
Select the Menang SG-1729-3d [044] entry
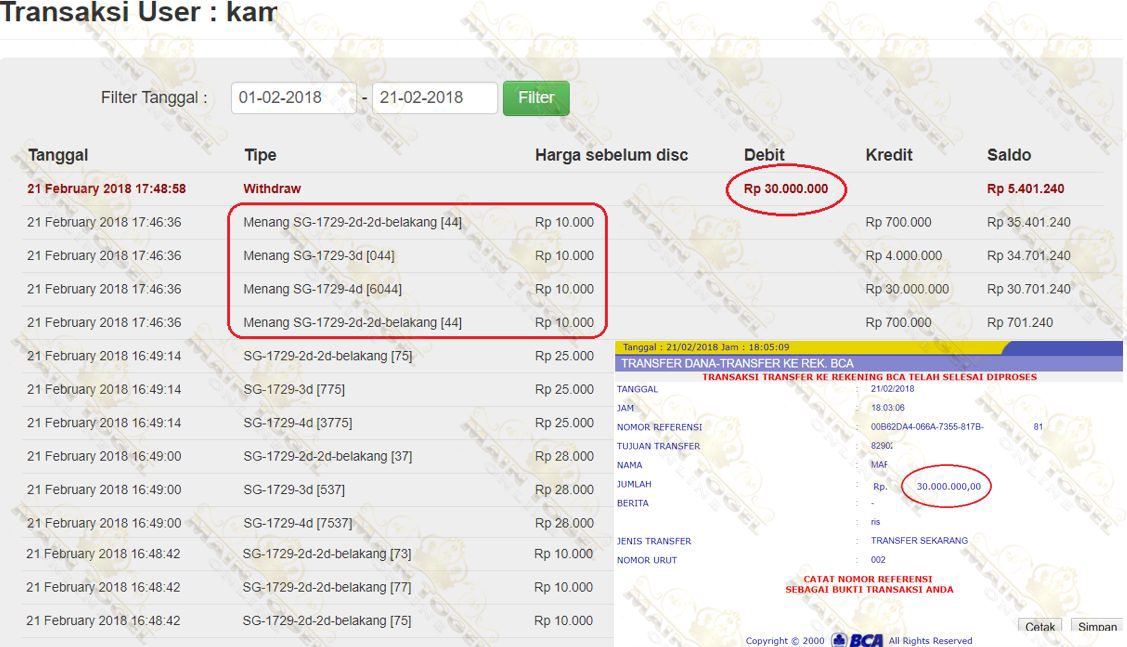[318, 256]
